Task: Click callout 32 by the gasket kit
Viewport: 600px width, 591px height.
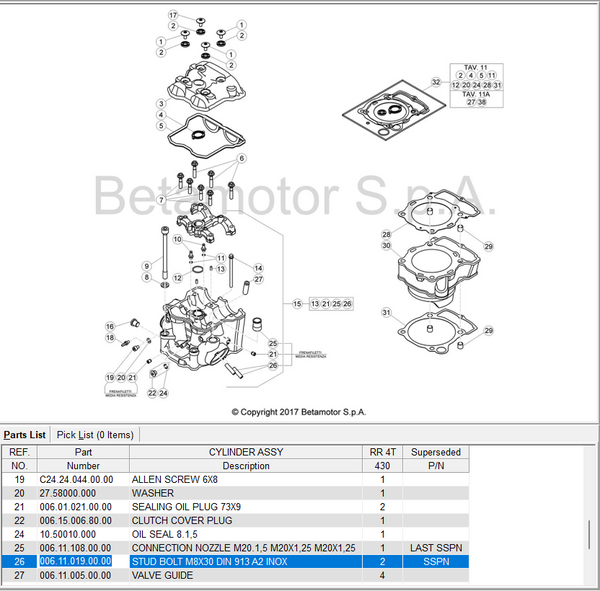Action: 436,82
